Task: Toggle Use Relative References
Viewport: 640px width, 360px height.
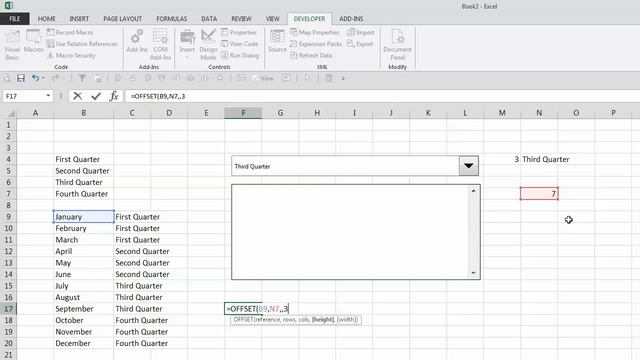Action: pyautogui.click(x=82, y=43)
